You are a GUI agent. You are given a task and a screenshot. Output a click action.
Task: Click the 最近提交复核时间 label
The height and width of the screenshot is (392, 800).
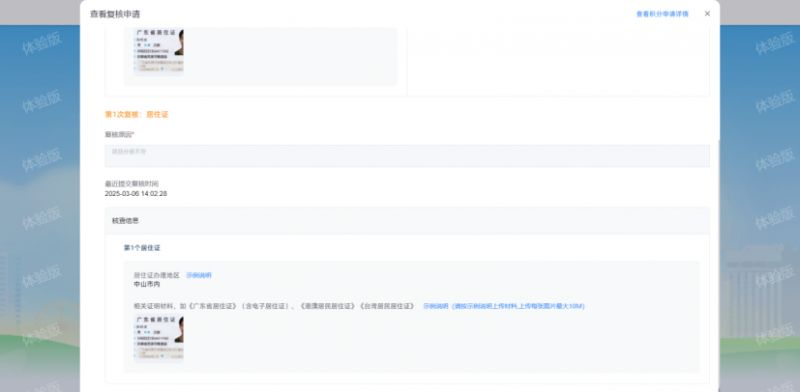pos(132,183)
